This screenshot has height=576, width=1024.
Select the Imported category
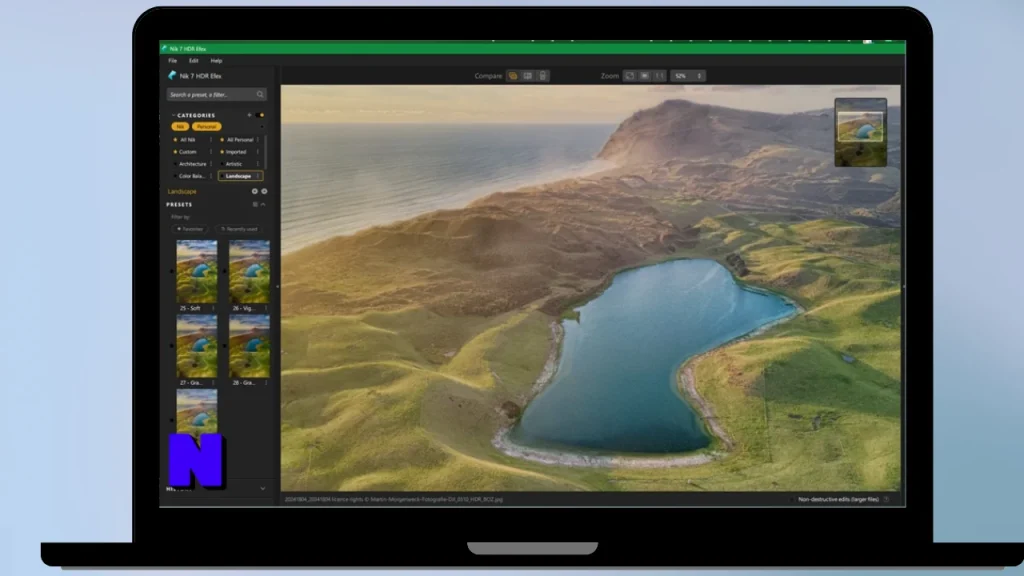(x=236, y=152)
